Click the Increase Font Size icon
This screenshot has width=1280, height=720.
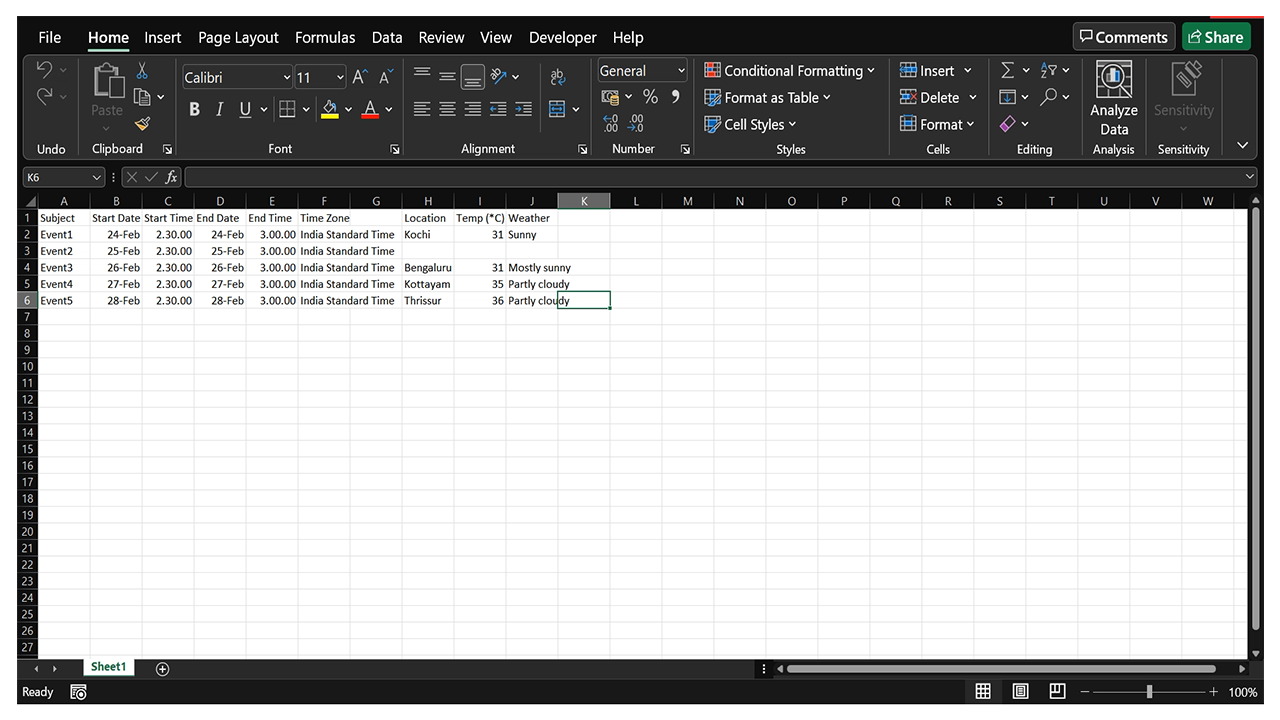[x=360, y=77]
